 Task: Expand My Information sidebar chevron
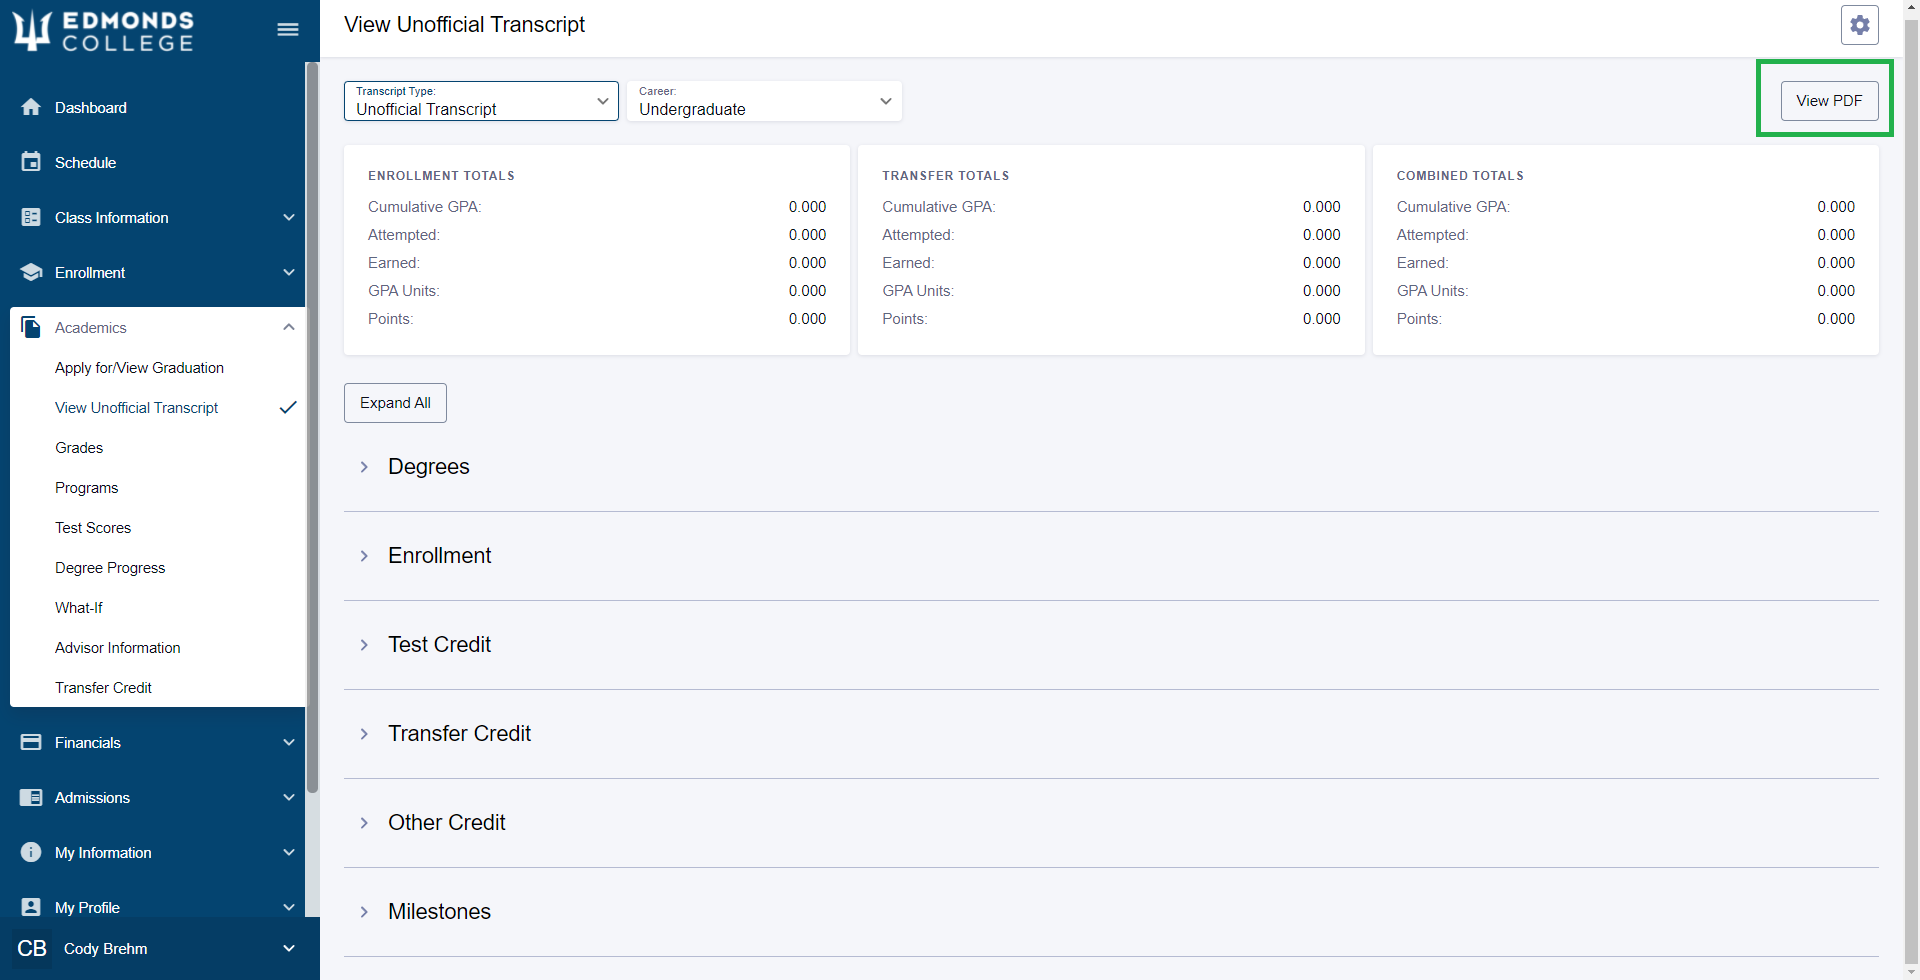tap(289, 852)
